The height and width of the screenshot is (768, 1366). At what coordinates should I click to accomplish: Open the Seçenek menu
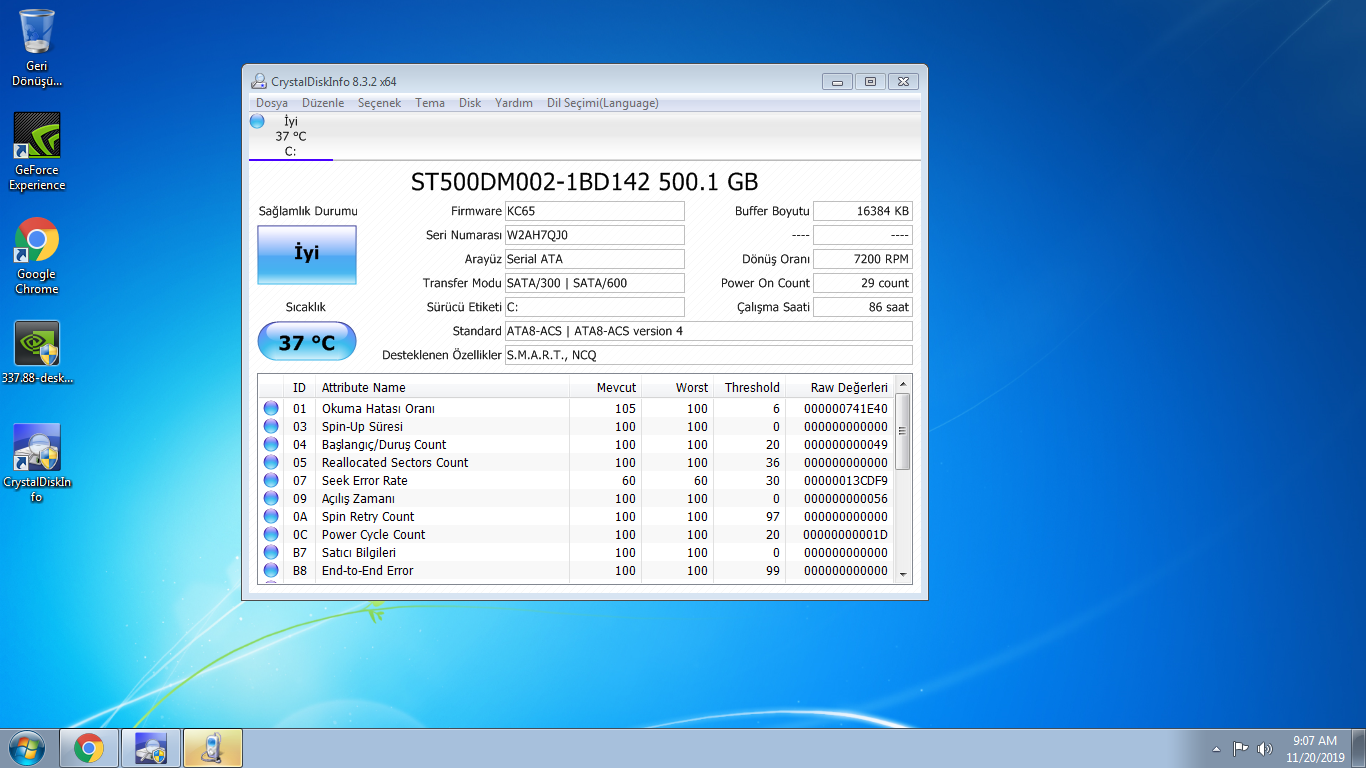(379, 103)
